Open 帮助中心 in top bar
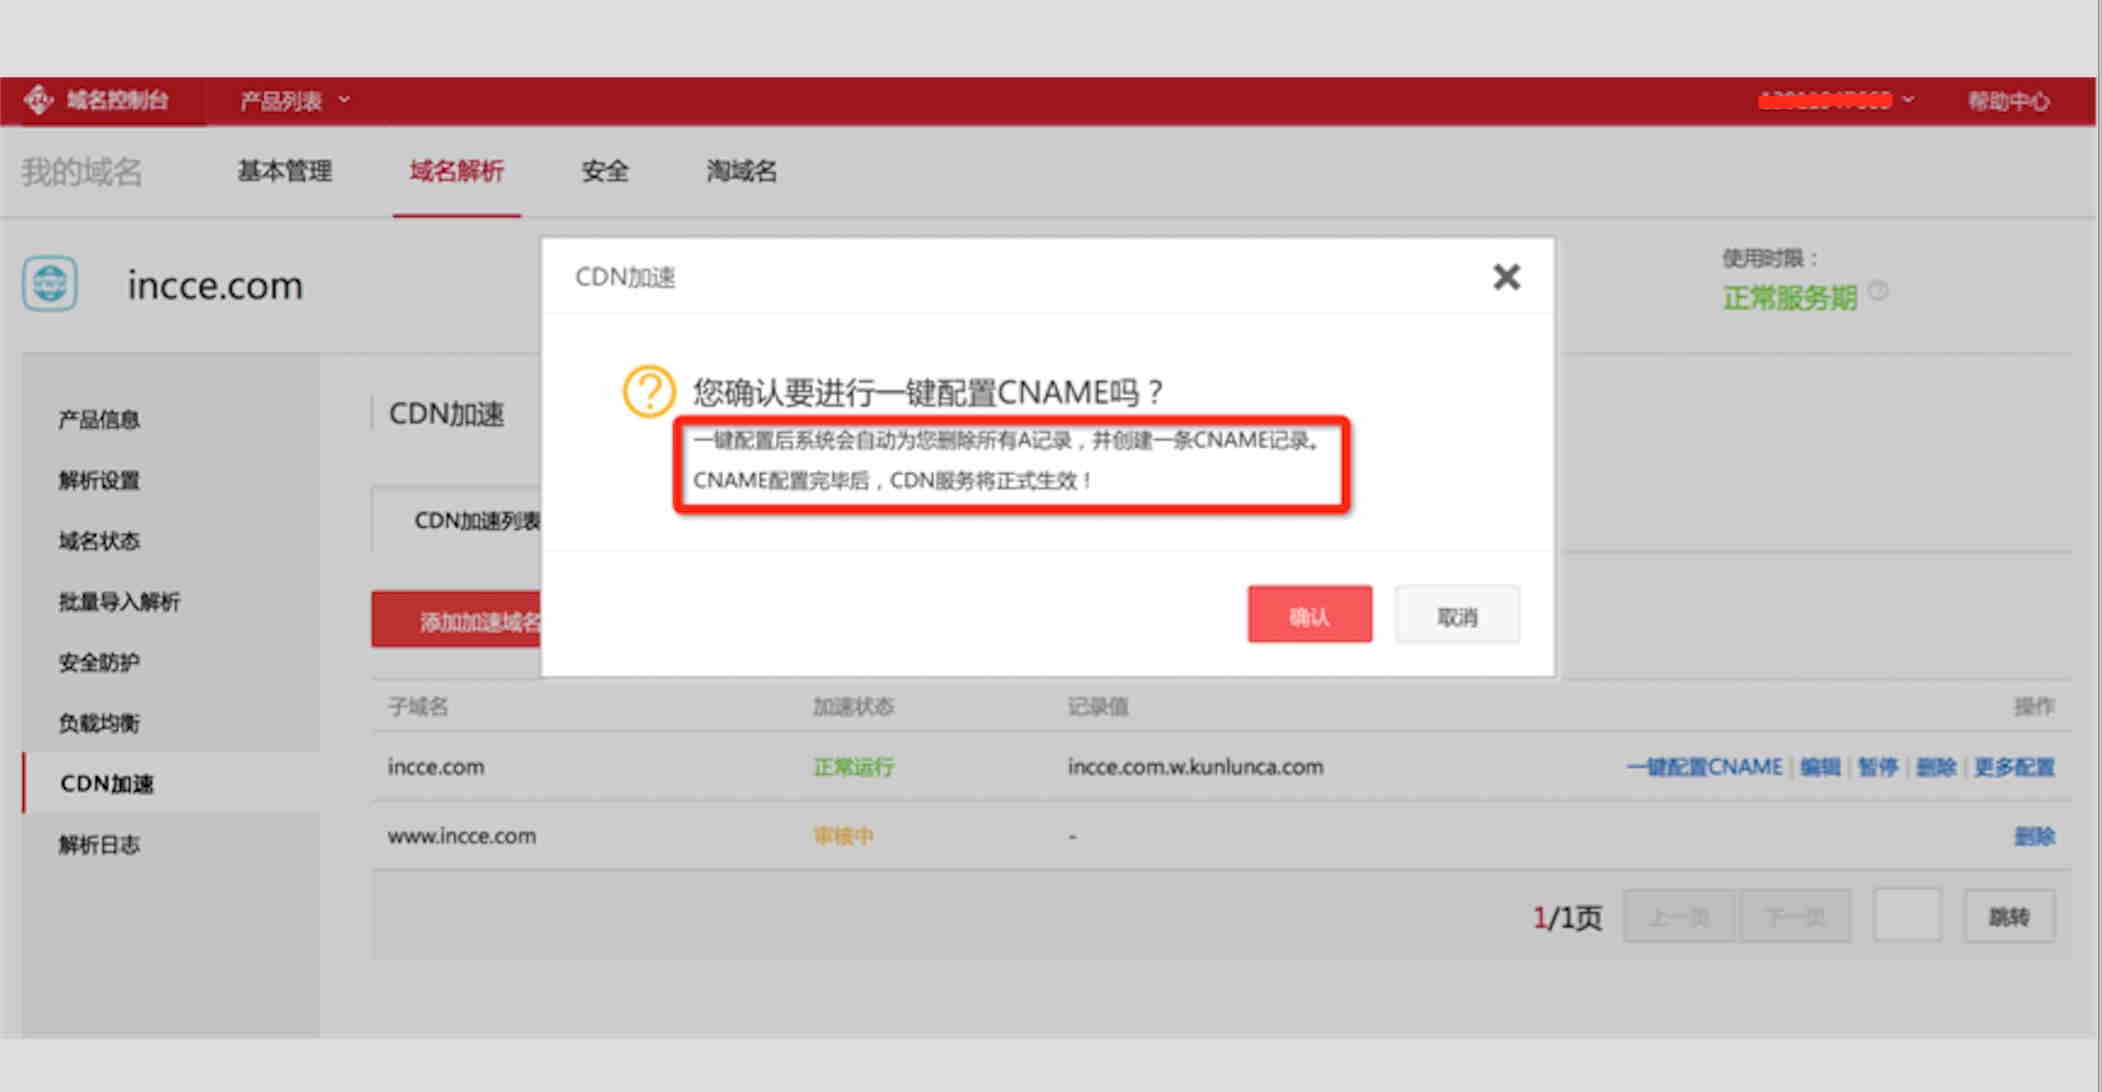Screen dimensions: 2102x1092 pyautogui.click(x=2008, y=101)
